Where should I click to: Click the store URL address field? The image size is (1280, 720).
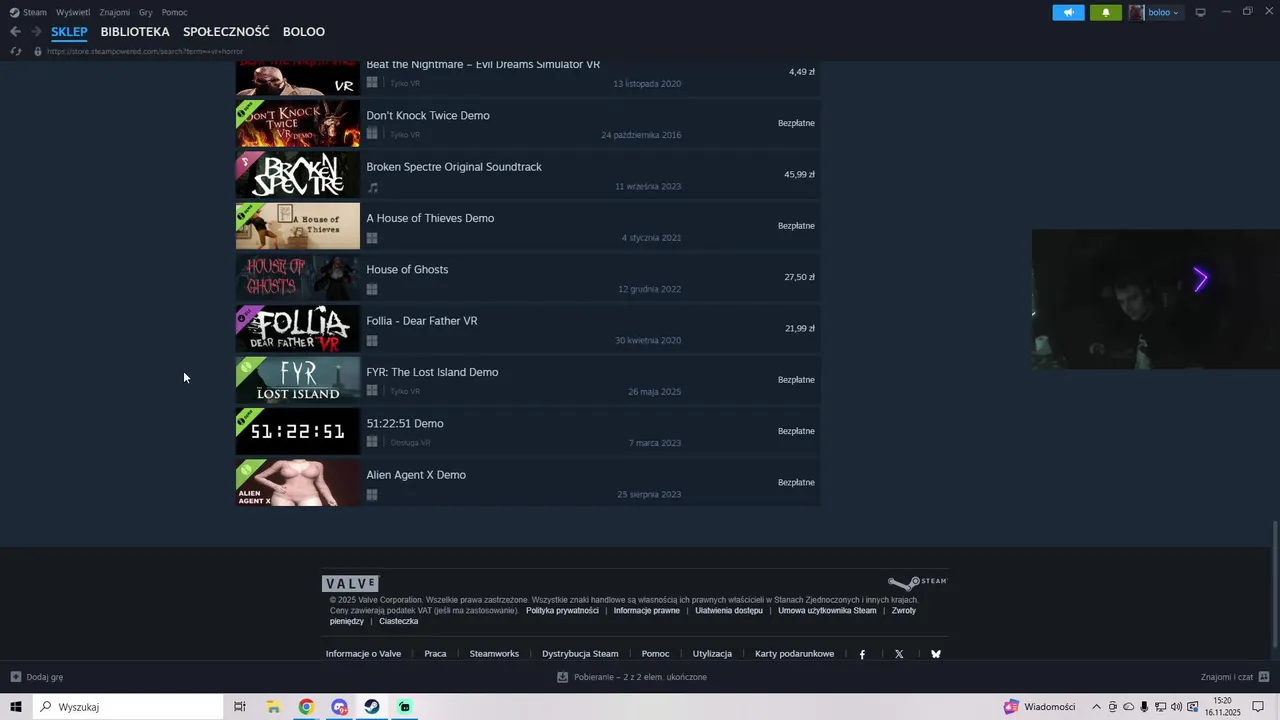(145, 51)
